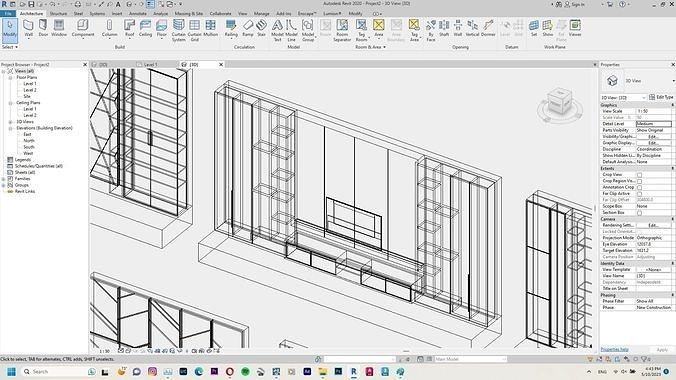Open the Properties help link
The image size is (676, 380).
[614, 349]
